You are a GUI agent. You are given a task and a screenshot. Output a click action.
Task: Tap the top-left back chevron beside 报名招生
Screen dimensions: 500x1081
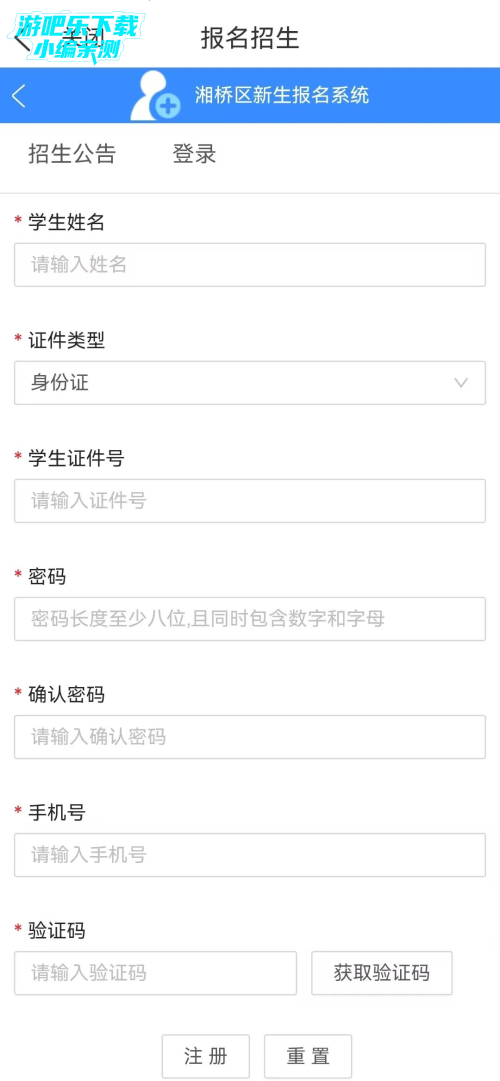(22, 39)
